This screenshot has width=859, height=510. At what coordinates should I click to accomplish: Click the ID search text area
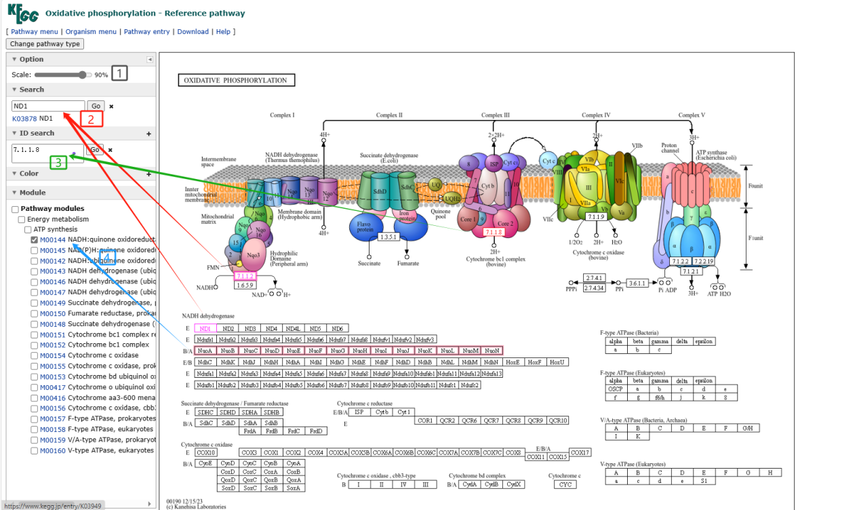click(48, 154)
